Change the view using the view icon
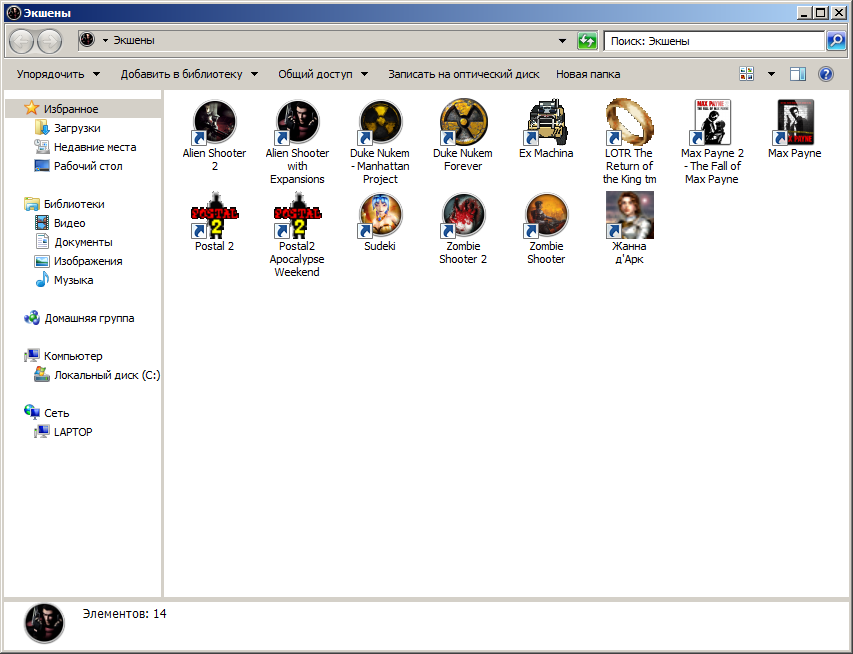The image size is (853, 654). point(746,74)
